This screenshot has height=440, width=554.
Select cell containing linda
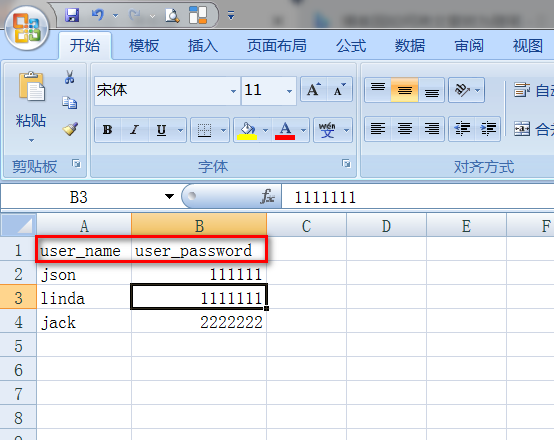[84, 298]
